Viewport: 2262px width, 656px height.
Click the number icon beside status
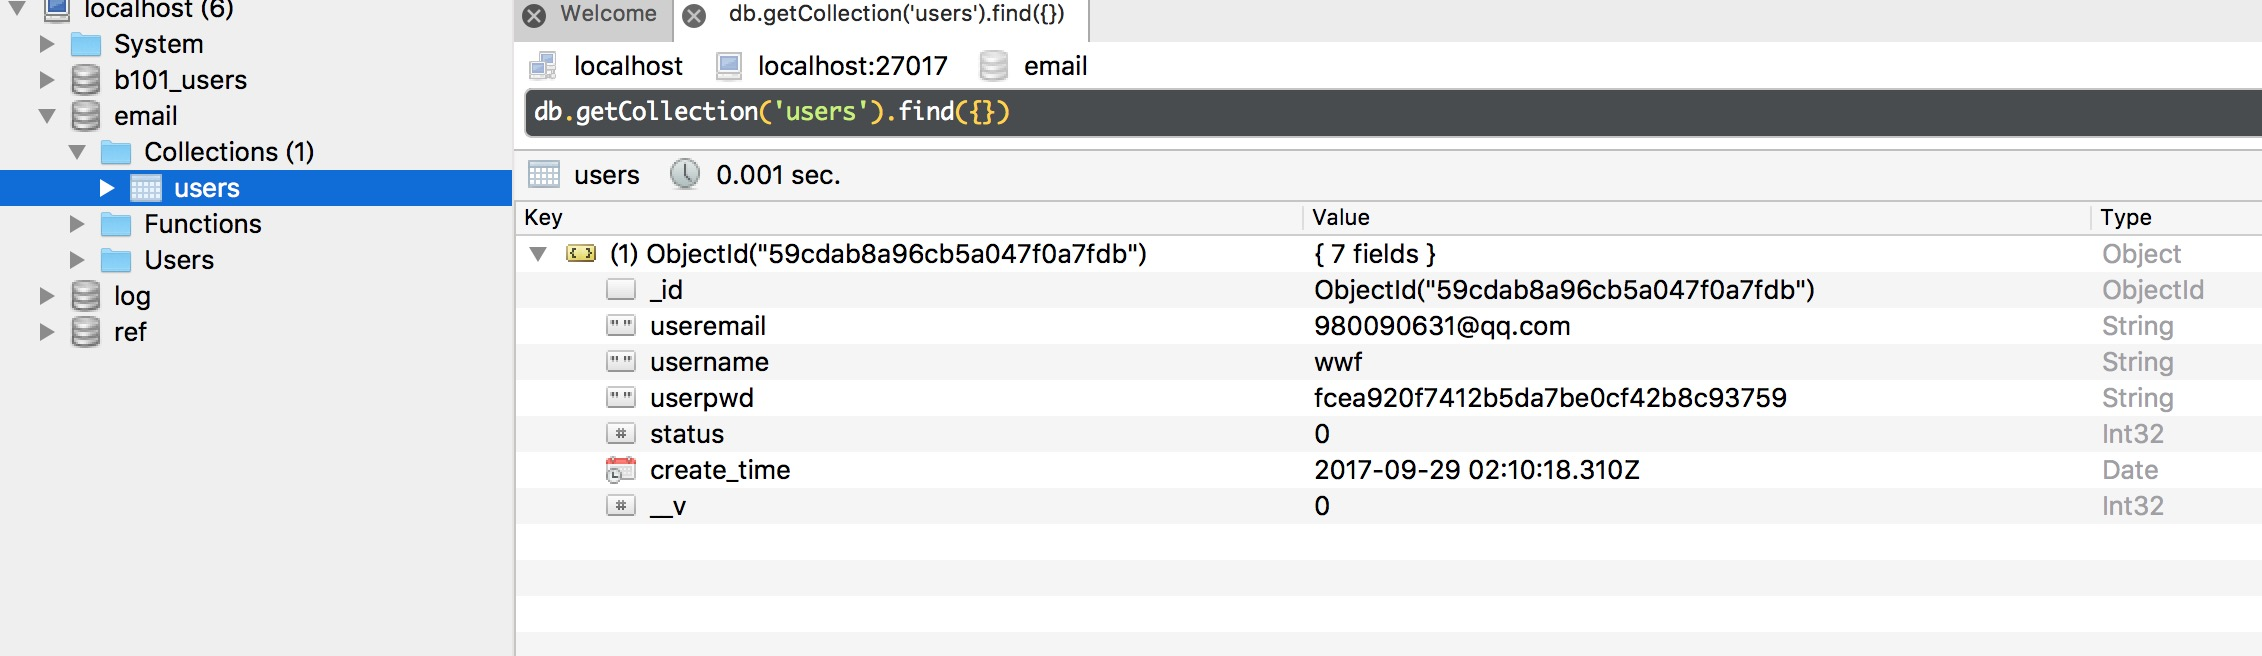point(621,434)
